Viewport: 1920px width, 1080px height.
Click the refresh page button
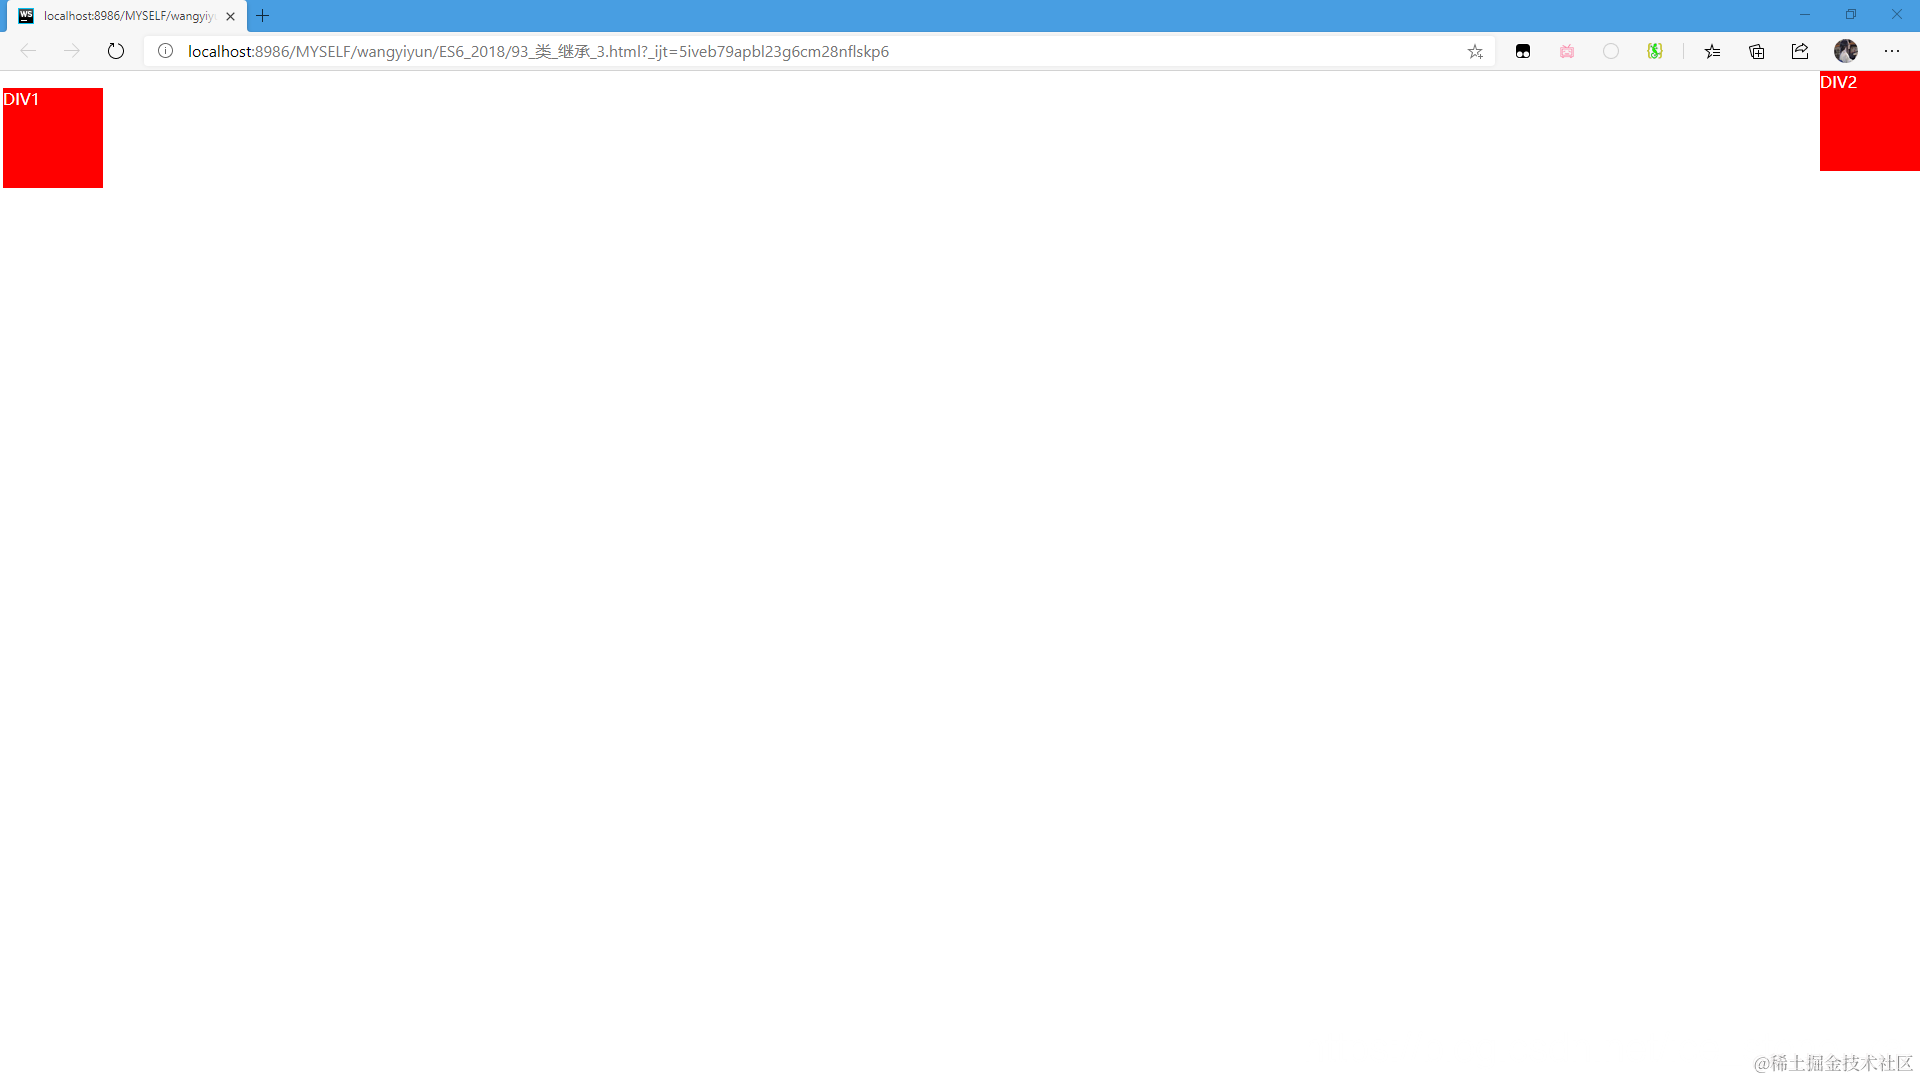coord(116,51)
